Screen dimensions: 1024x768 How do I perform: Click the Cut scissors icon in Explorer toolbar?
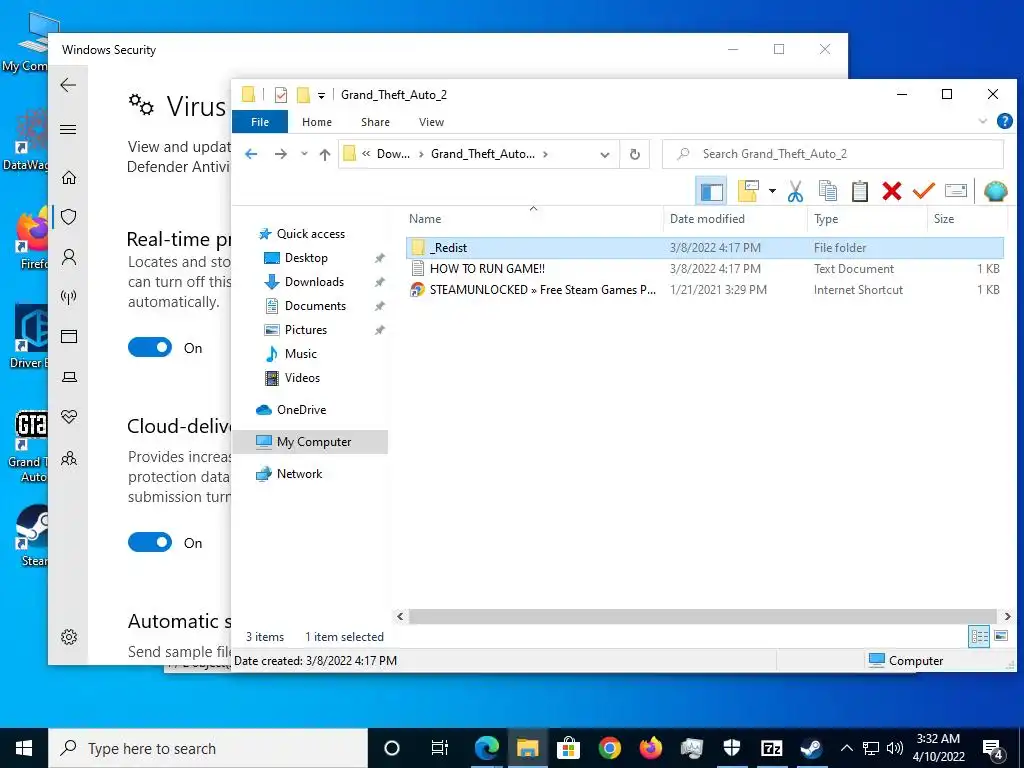point(795,191)
